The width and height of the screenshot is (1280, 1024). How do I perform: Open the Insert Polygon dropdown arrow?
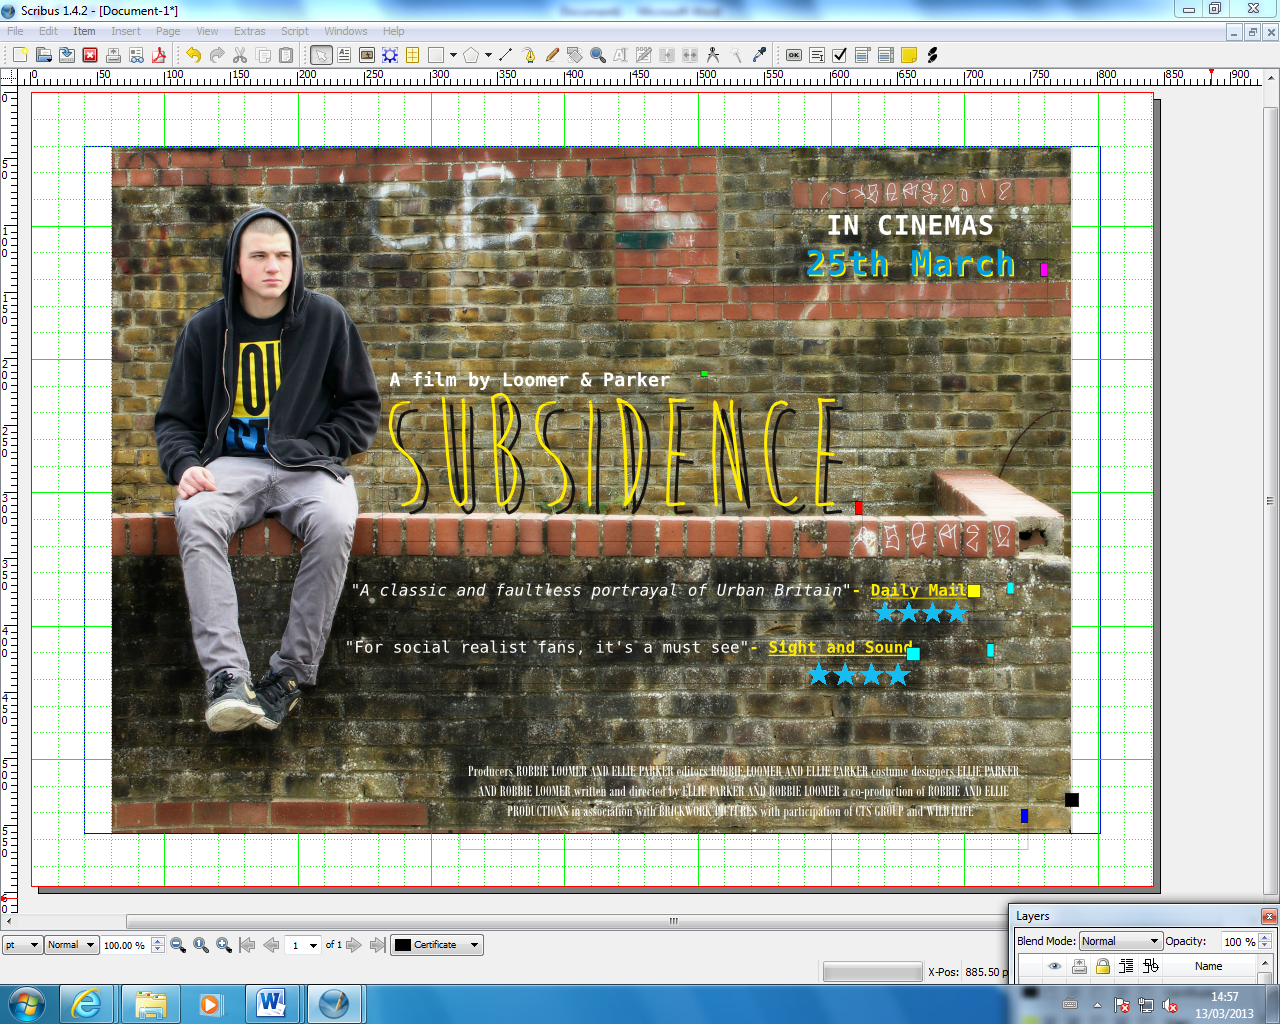tap(488, 55)
